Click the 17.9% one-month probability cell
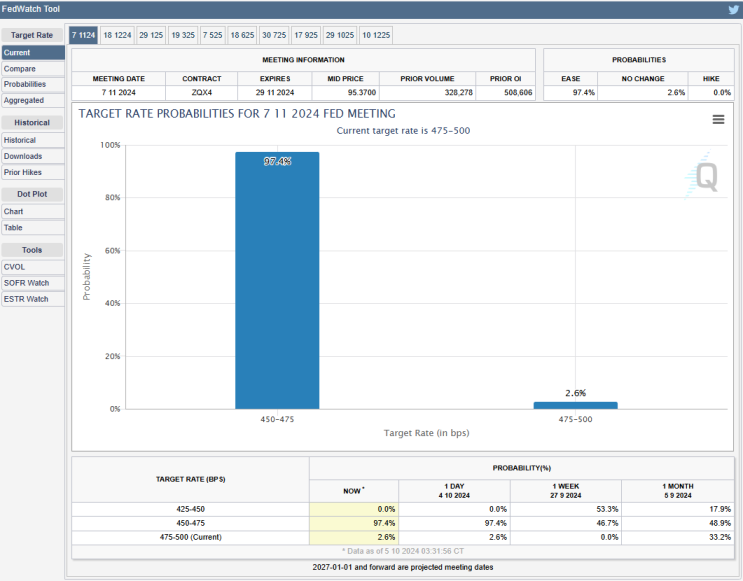Image resolution: width=743 pixels, height=581 pixels. coord(678,509)
